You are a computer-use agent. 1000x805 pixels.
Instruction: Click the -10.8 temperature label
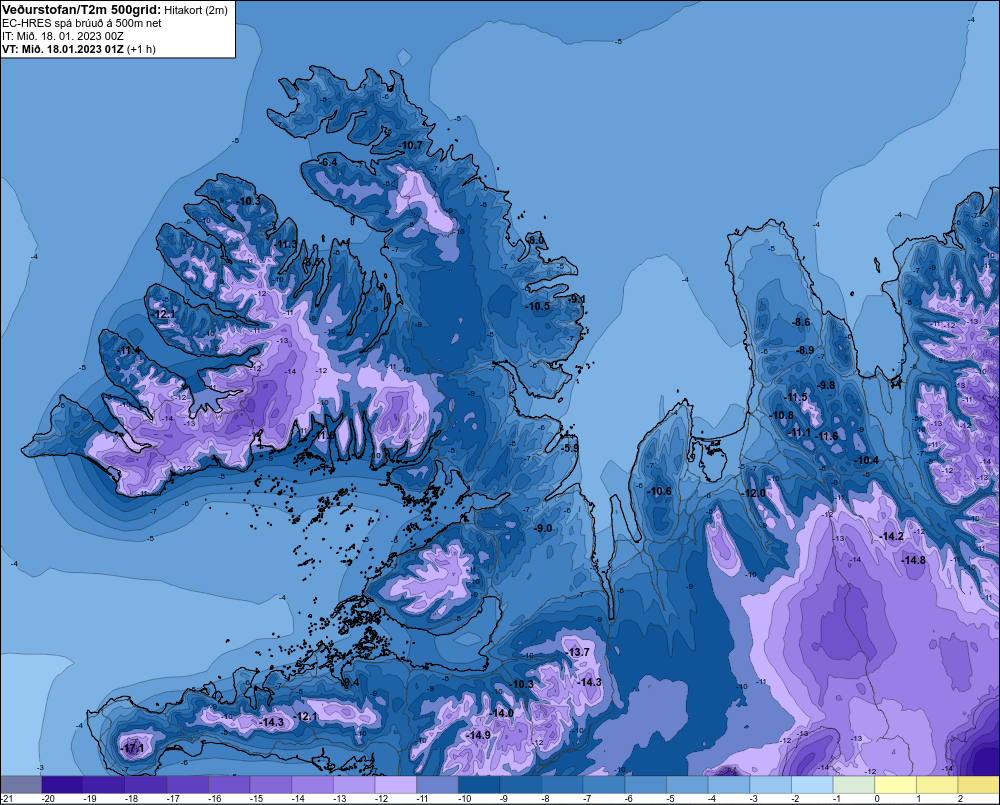(x=783, y=415)
